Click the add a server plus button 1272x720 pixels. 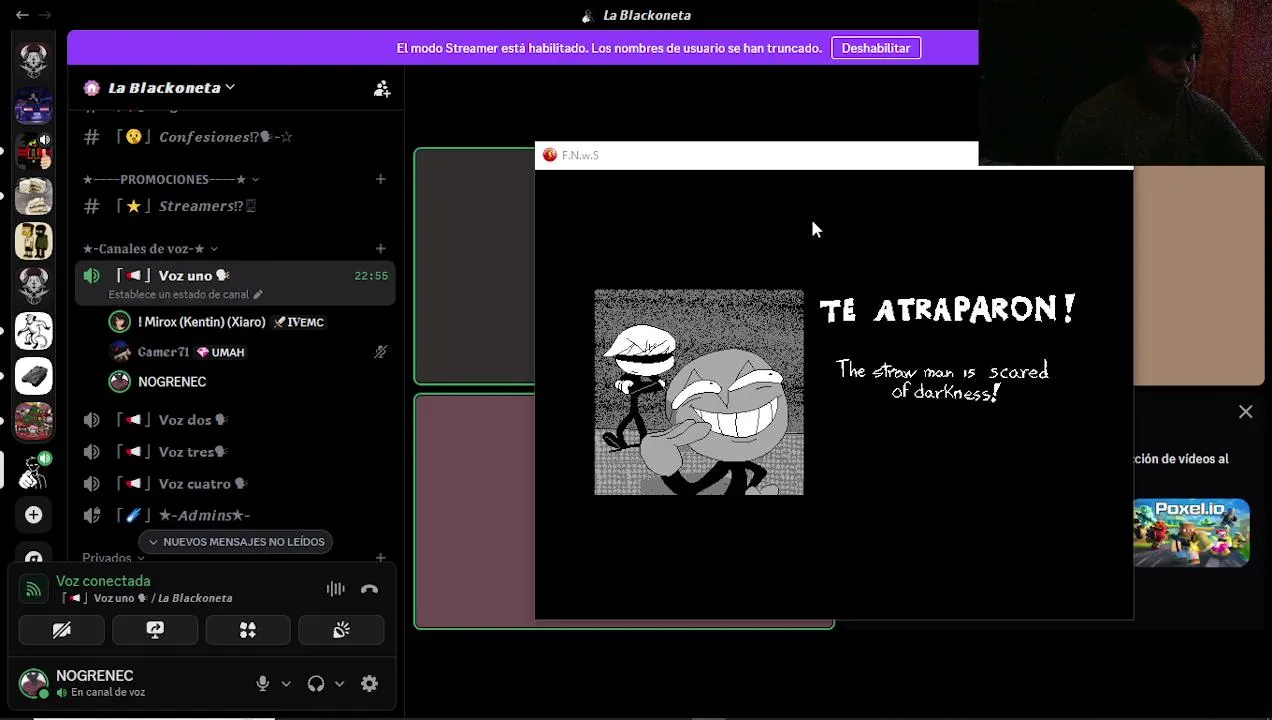point(33,514)
